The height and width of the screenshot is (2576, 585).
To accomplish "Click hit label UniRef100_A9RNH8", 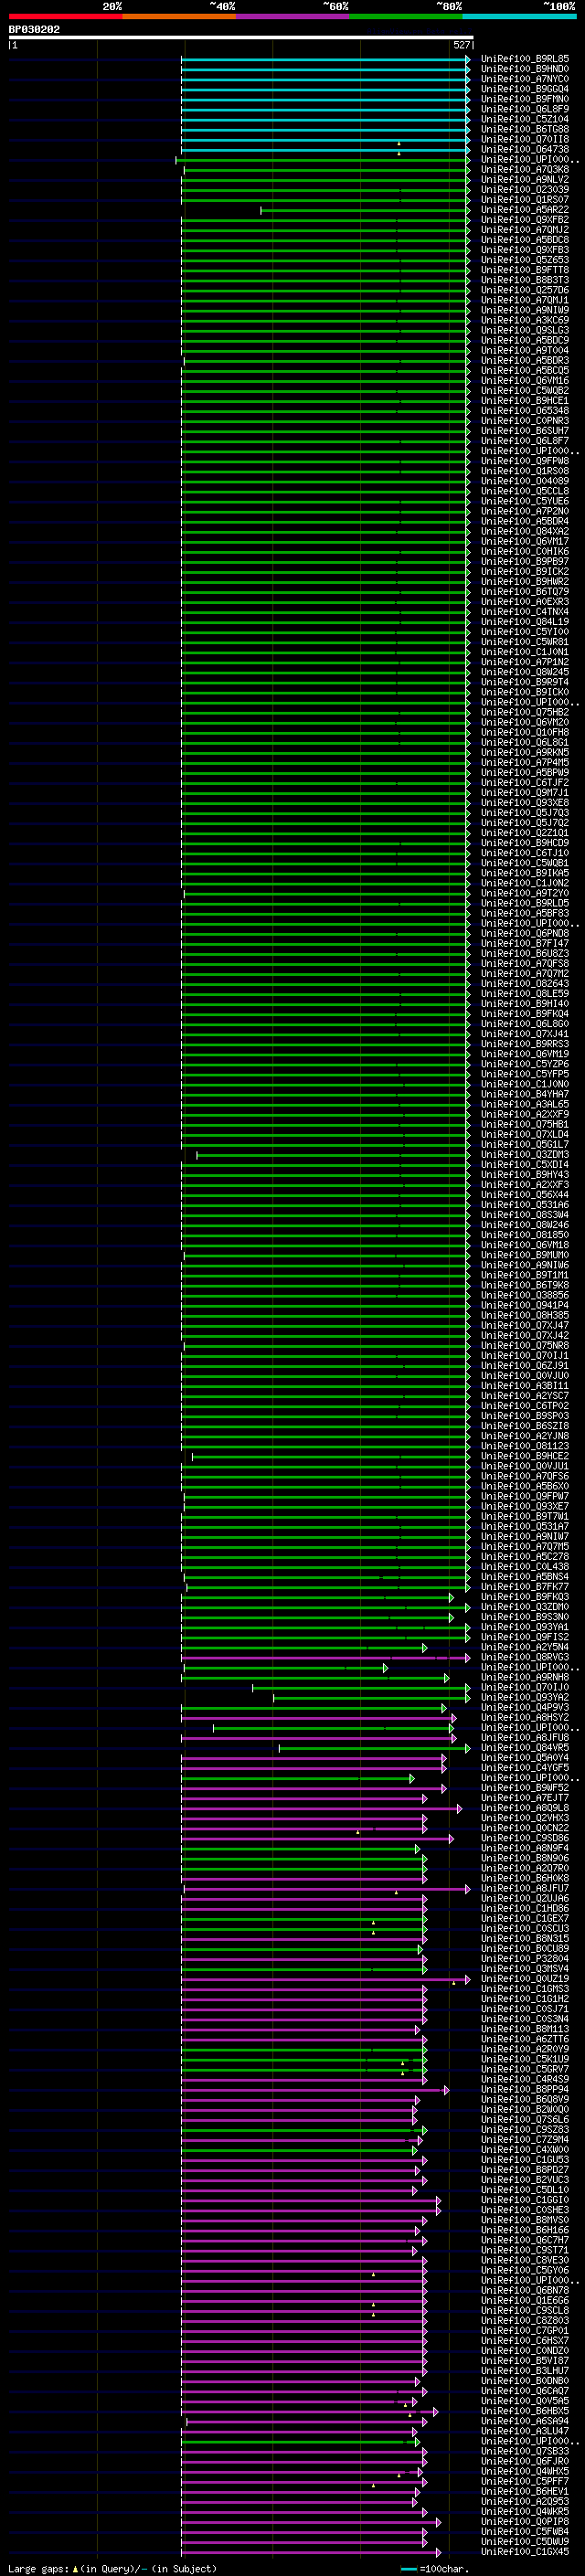I will 525,1677.
